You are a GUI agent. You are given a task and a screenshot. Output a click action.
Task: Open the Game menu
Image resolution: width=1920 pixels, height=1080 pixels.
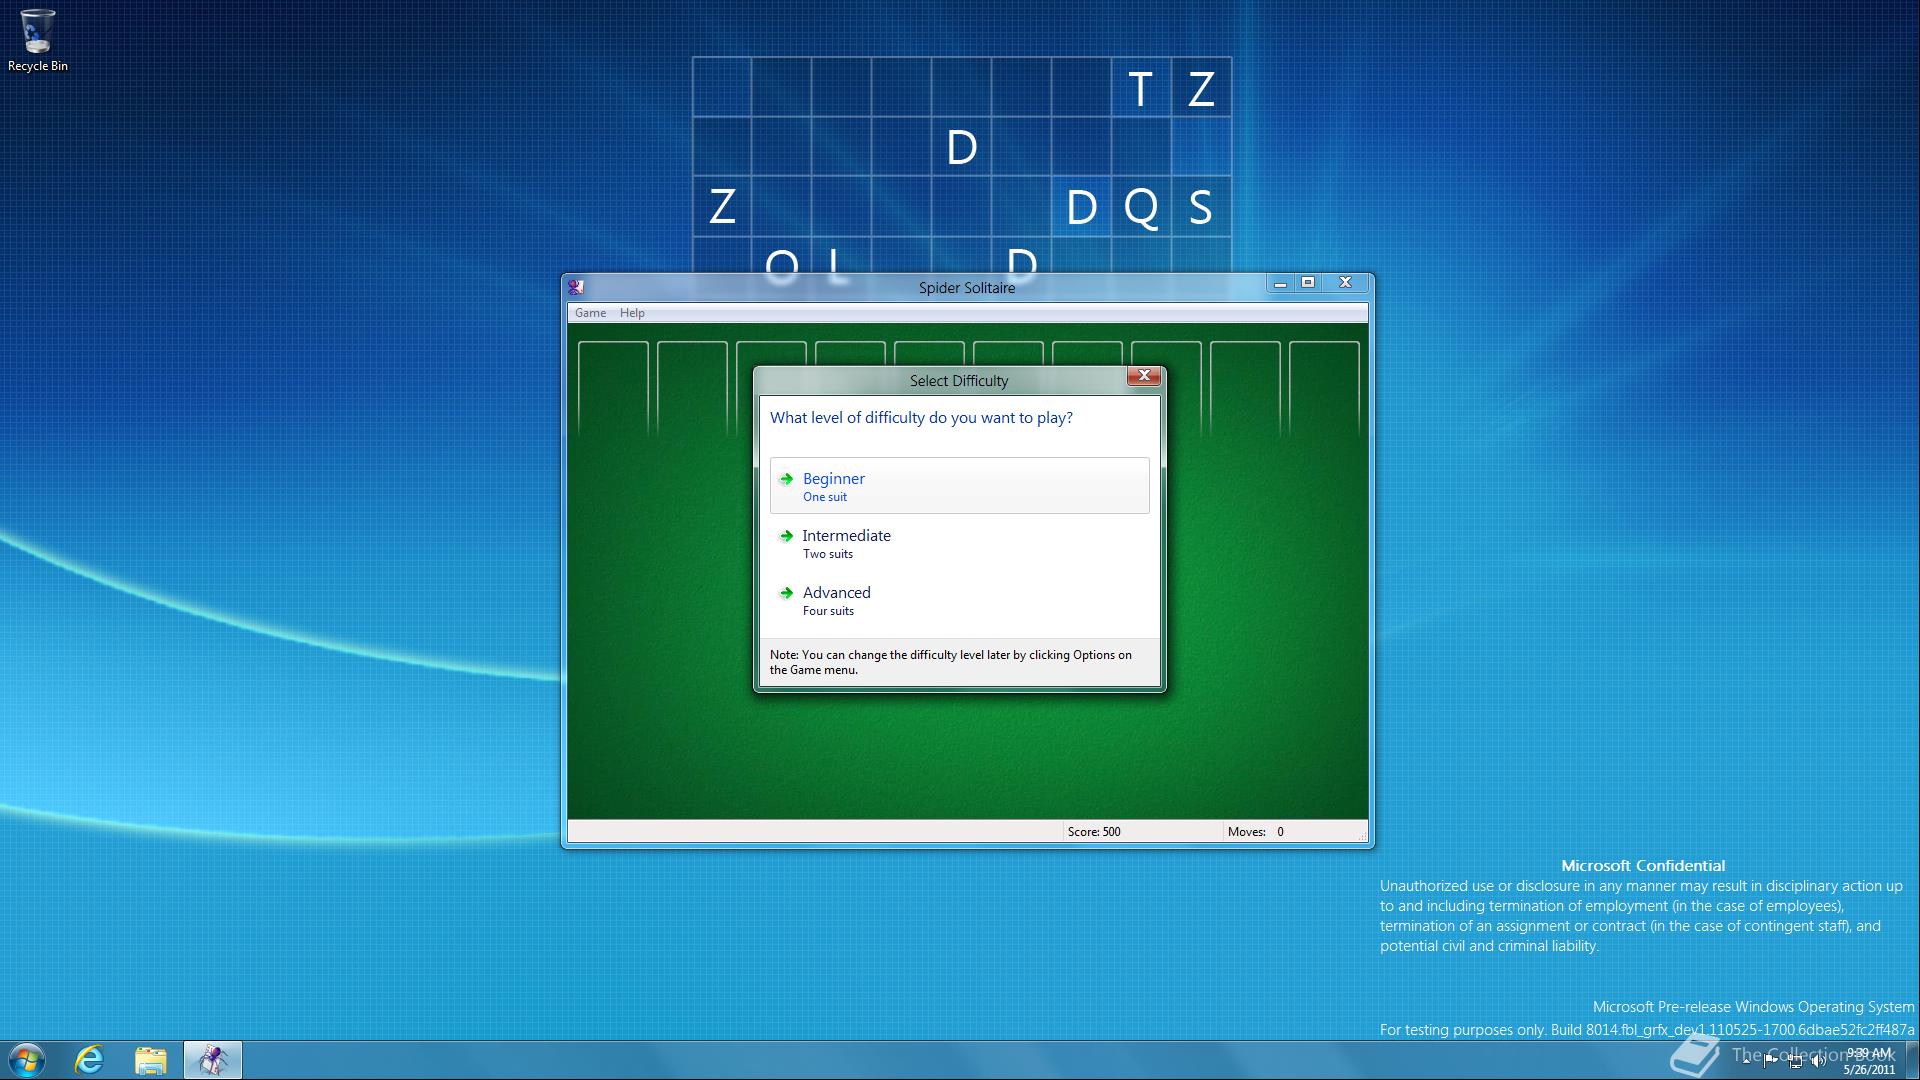coord(590,313)
